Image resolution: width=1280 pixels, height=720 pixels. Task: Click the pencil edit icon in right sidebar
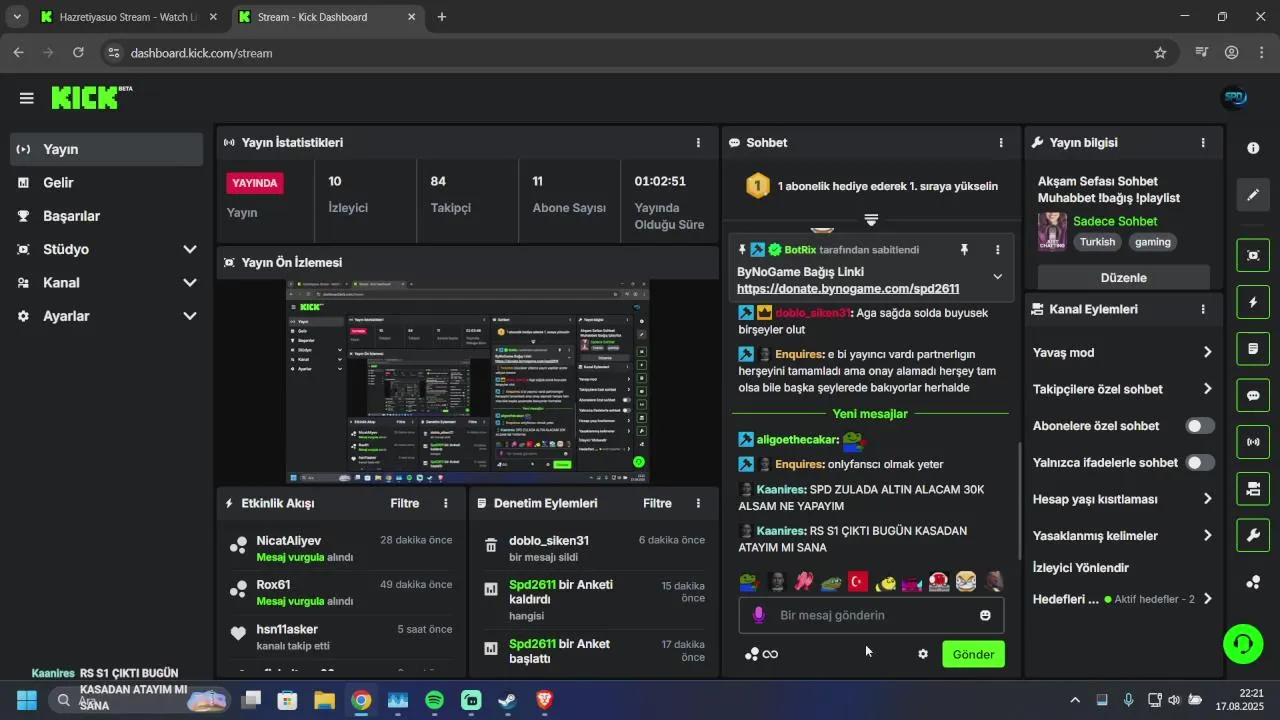click(x=1253, y=195)
